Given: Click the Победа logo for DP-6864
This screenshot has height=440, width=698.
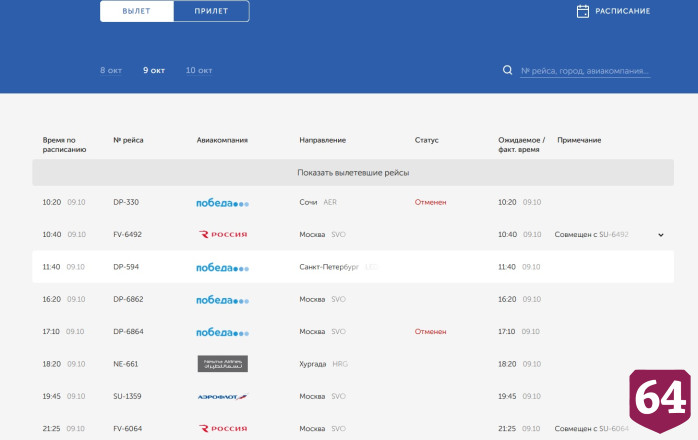Looking at the screenshot, I should tap(222, 332).
